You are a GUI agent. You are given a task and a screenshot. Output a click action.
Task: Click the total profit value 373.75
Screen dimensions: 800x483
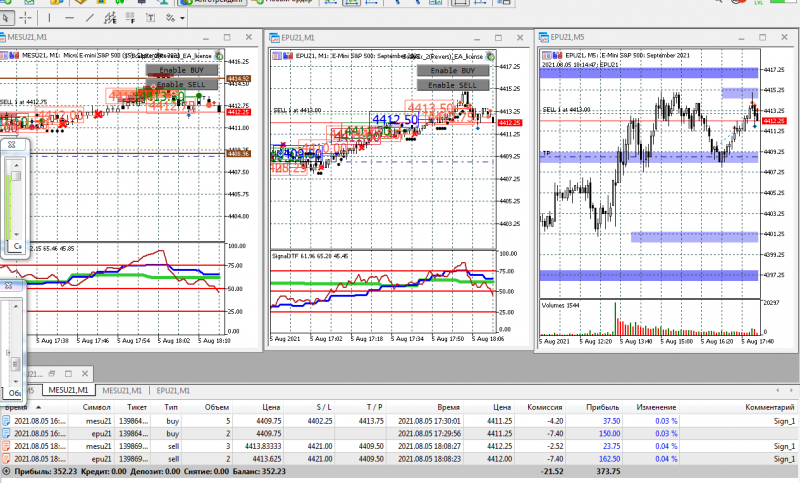[608, 471]
